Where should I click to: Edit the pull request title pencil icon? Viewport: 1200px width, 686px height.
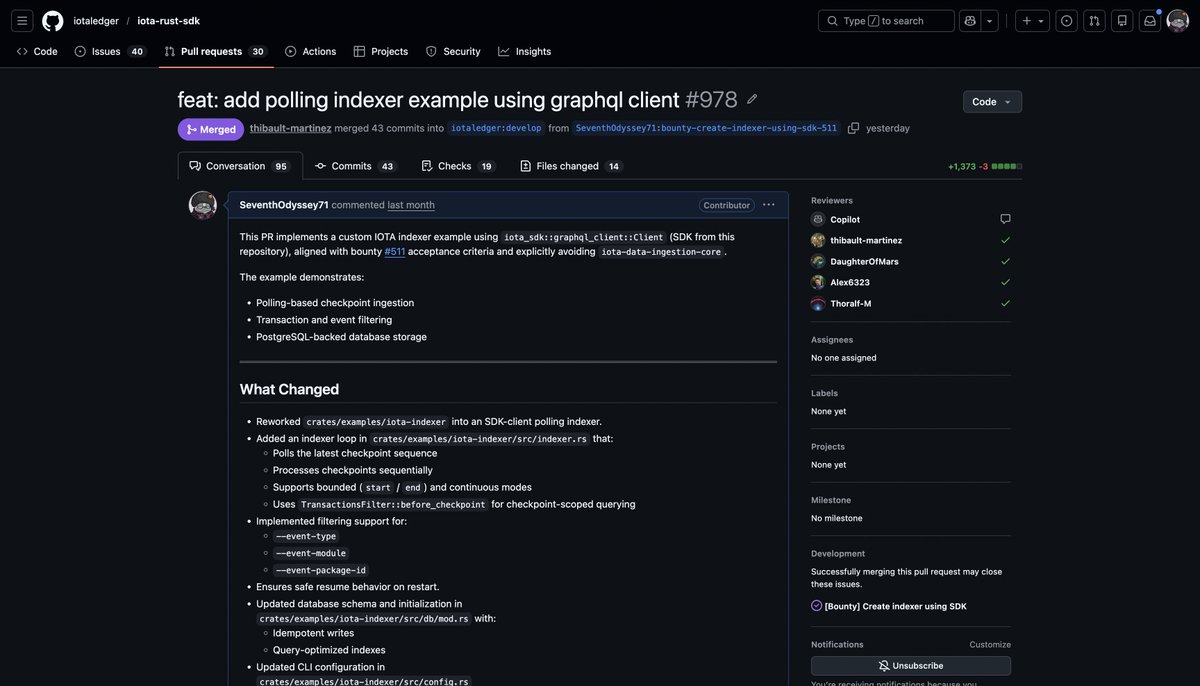[x=752, y=99]
